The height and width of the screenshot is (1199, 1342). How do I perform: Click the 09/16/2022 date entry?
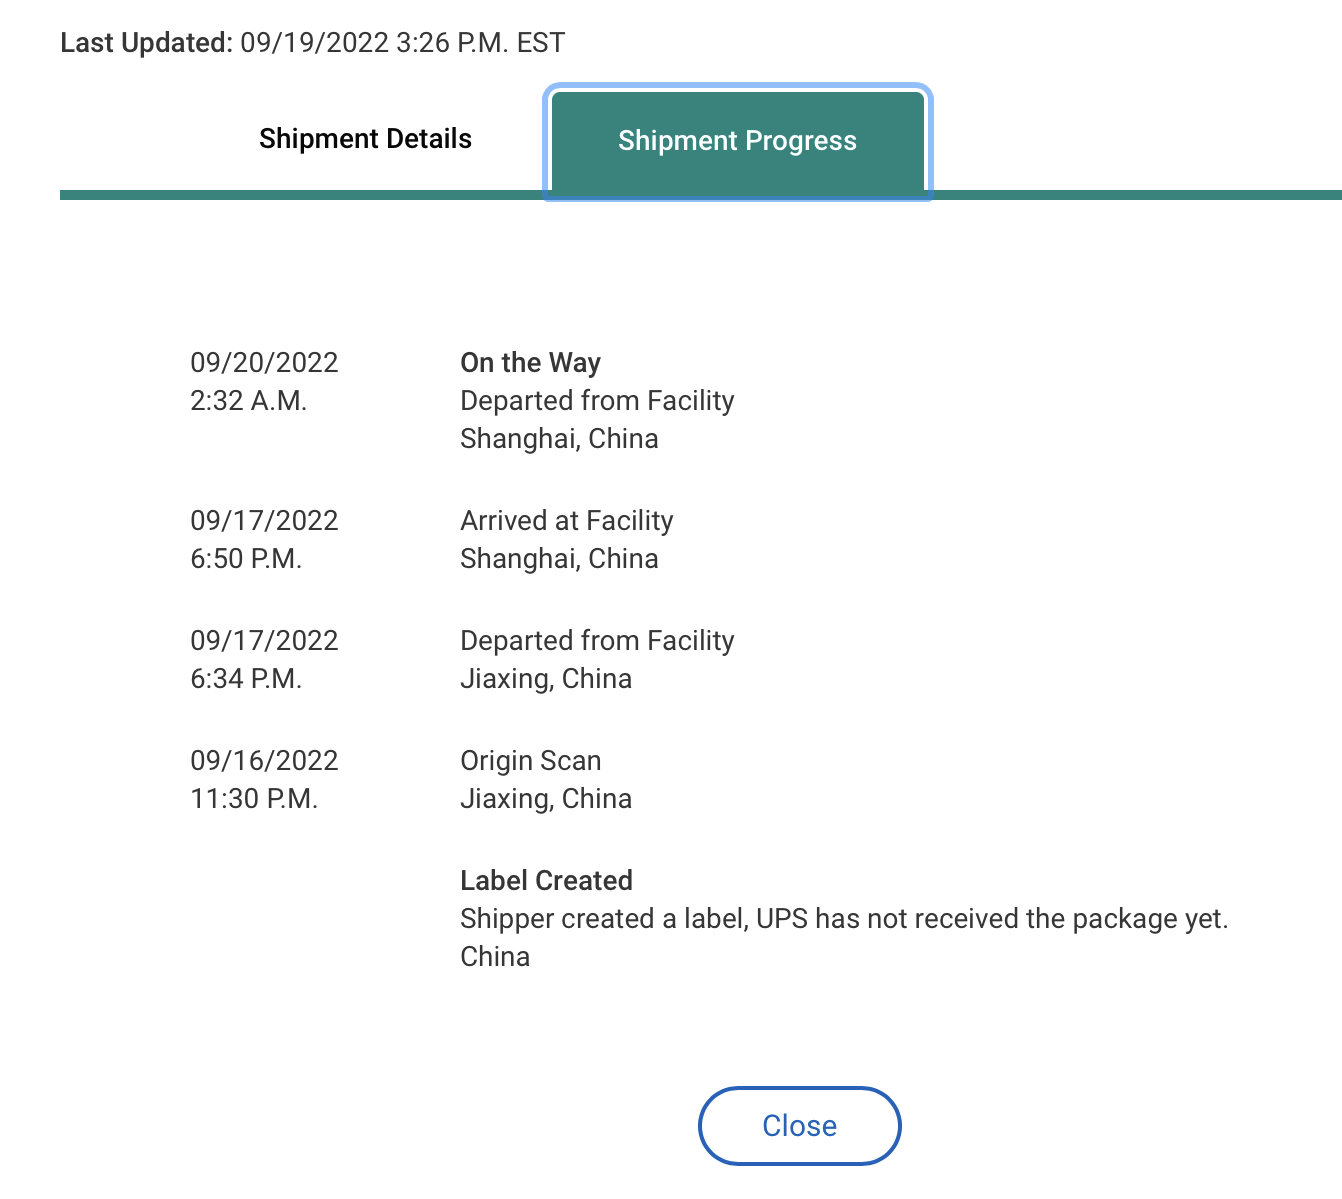pyautogui.click(x=264, y=760)
